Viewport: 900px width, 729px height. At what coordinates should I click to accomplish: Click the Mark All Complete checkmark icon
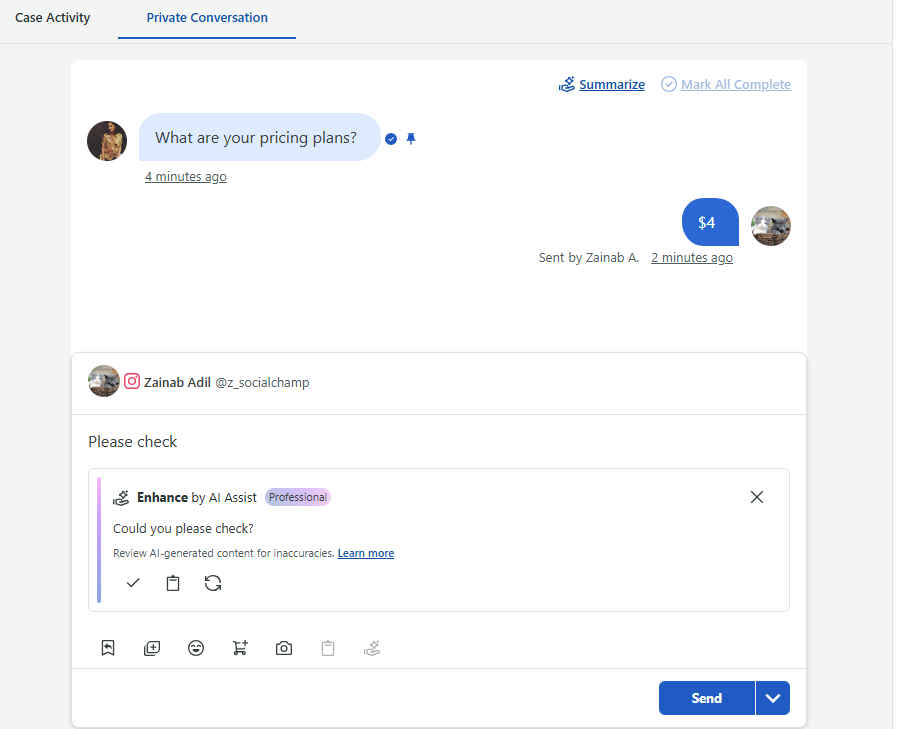669,84
